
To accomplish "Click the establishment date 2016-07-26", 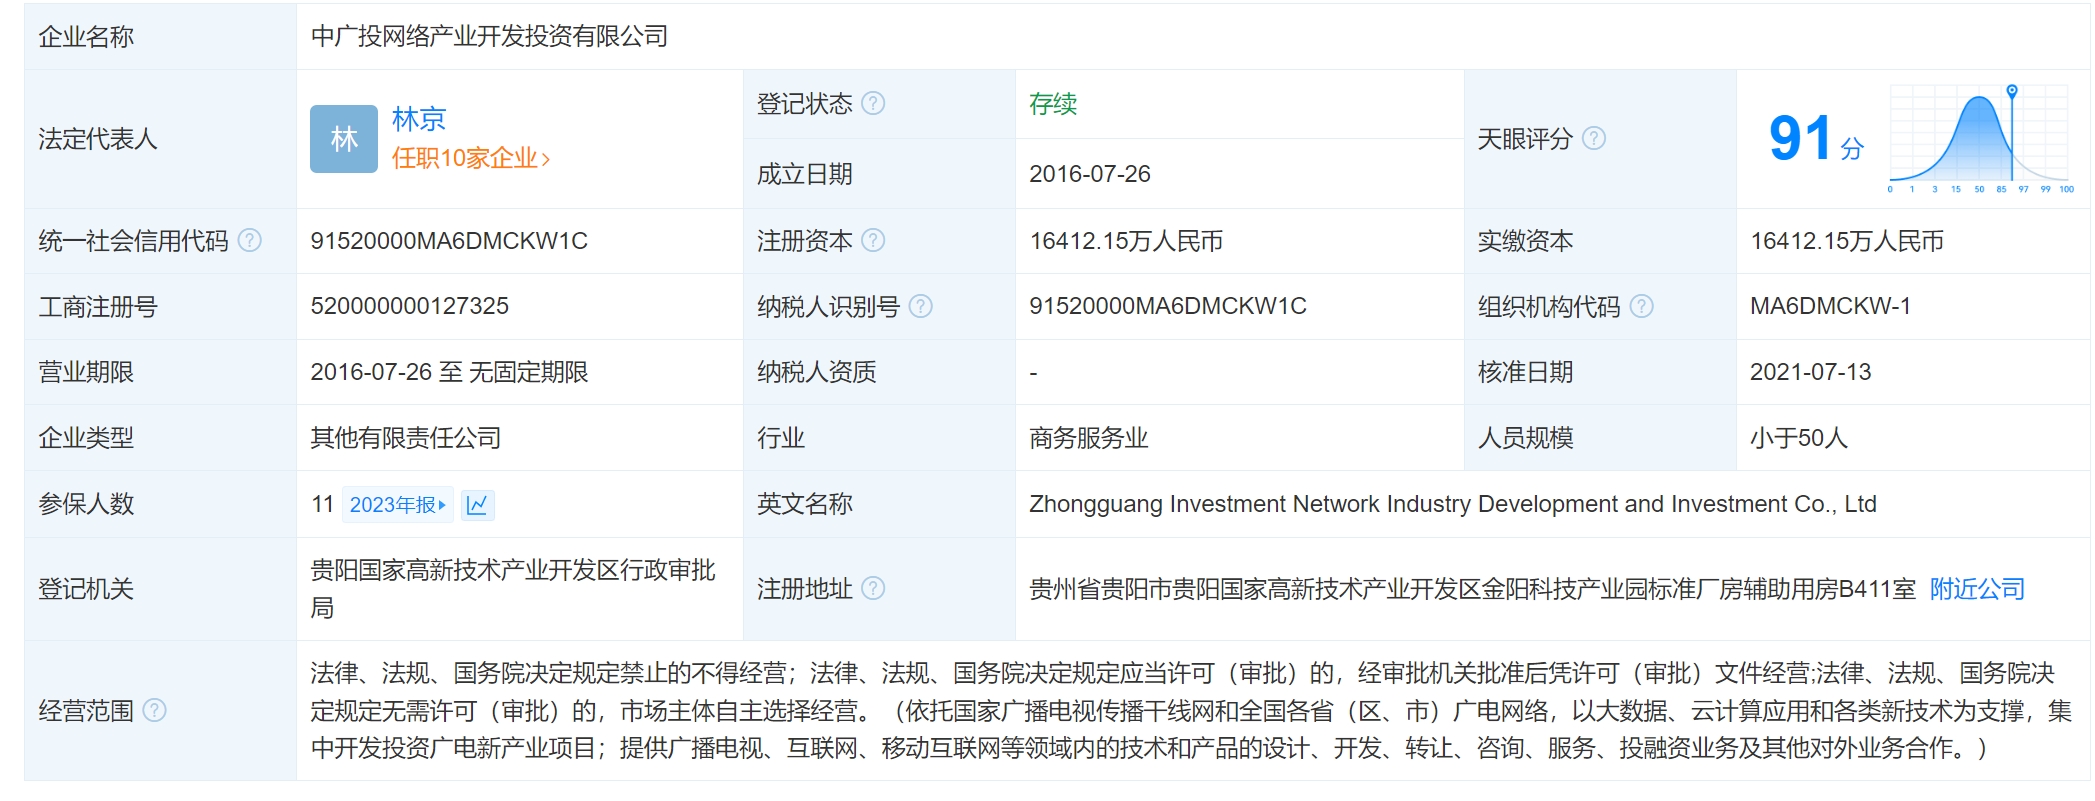I will coord(1090,174).
